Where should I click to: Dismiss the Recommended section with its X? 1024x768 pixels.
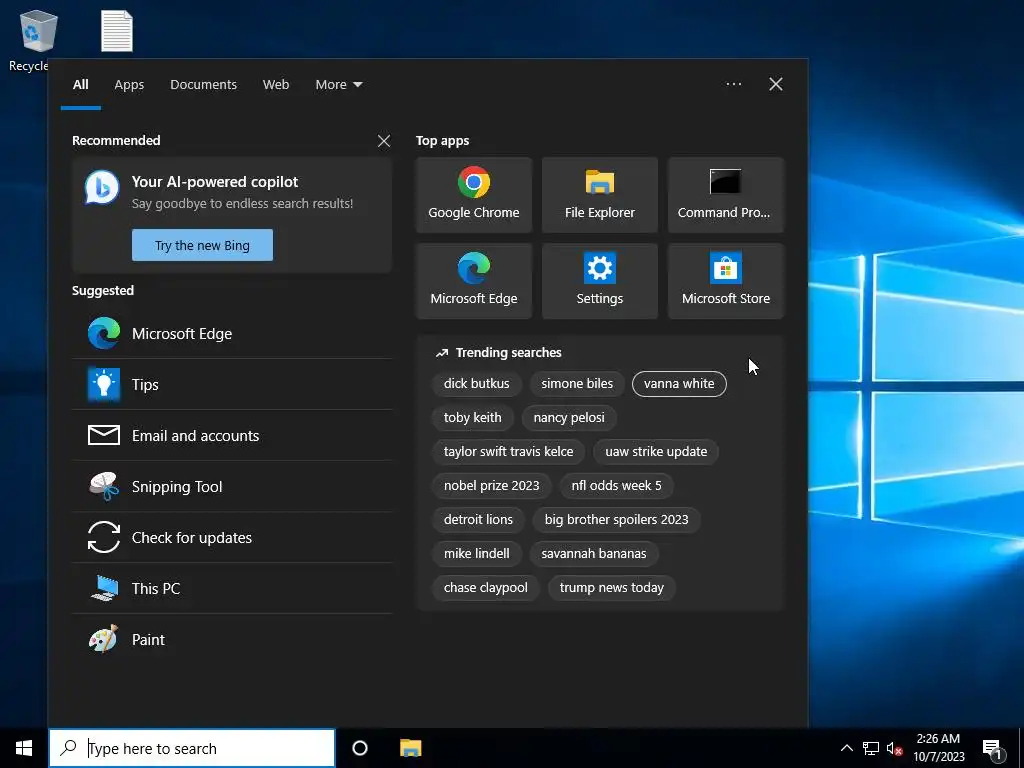point(384,141)
